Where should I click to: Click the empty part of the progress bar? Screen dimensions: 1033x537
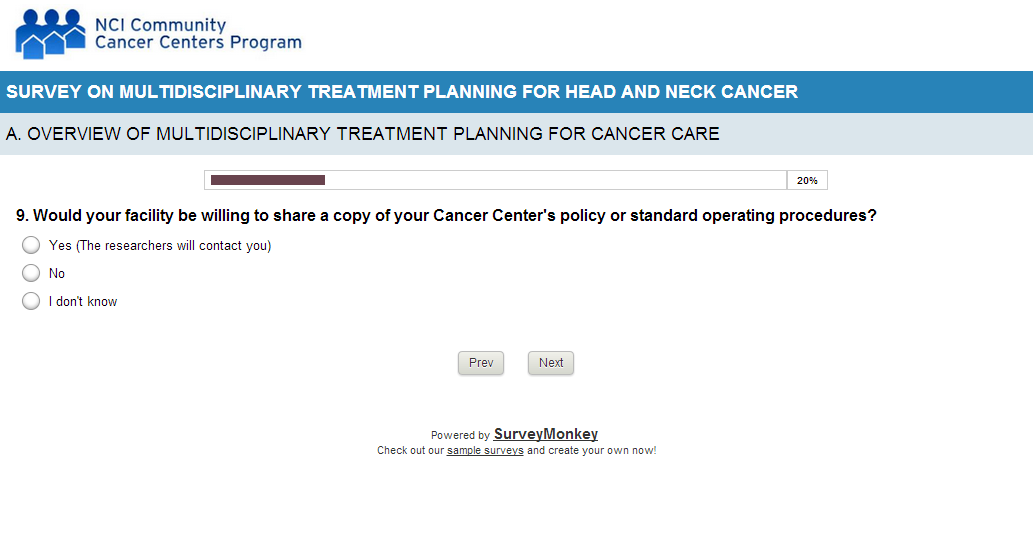click(555, 180)
